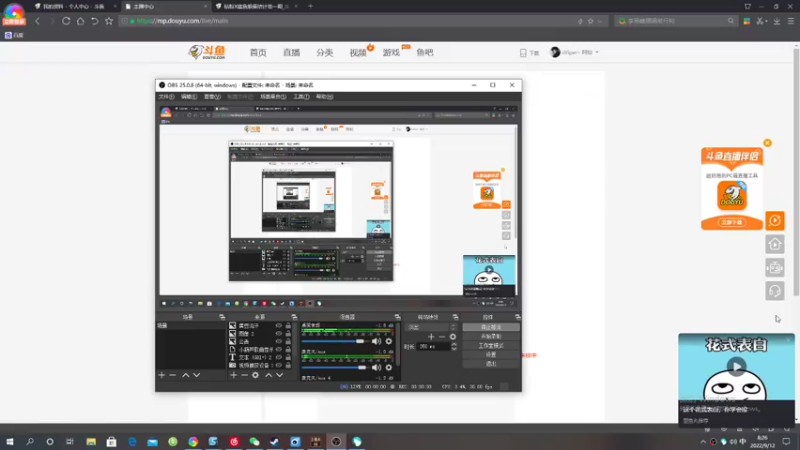Move the selected source down

click(x=280, y=376)
